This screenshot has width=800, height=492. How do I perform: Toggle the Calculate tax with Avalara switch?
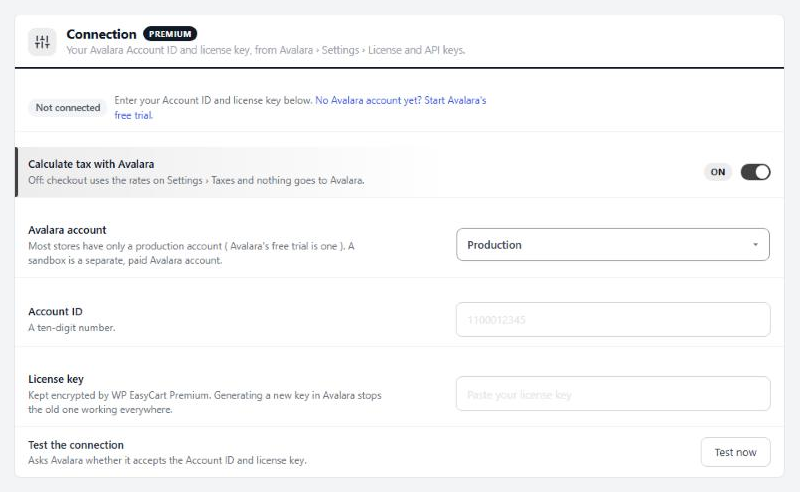[x=755, y=172]
